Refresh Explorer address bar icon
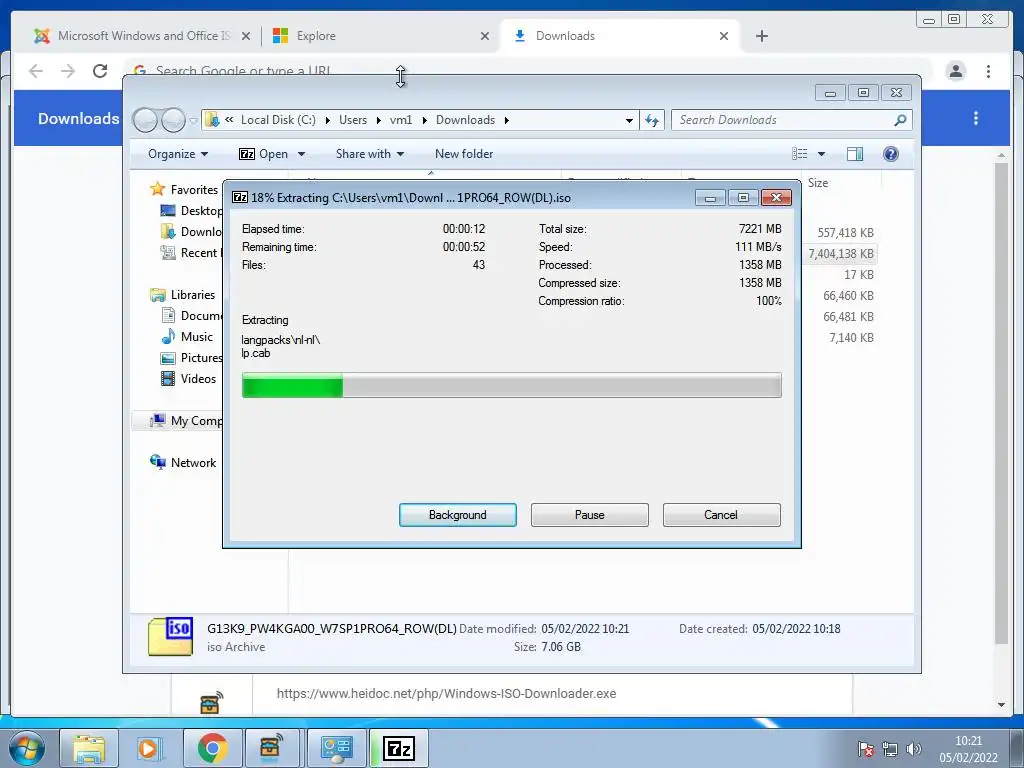 pyautogui.click(x=652, y=120)
